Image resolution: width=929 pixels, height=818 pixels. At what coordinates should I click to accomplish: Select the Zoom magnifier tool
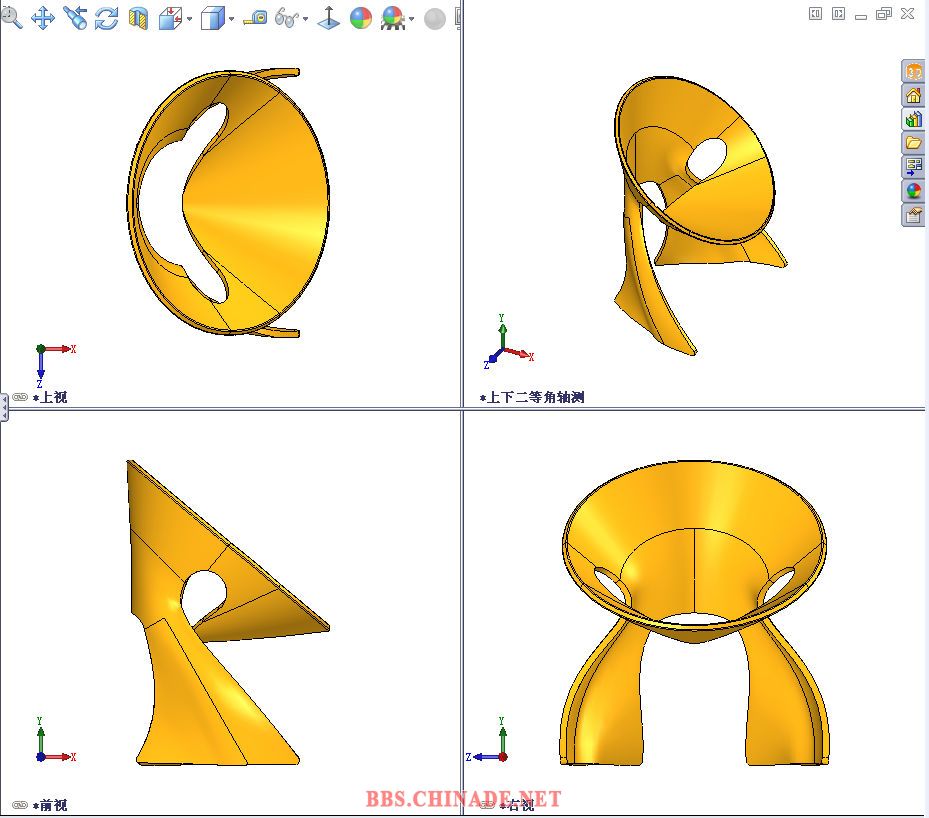click(11, 17)
